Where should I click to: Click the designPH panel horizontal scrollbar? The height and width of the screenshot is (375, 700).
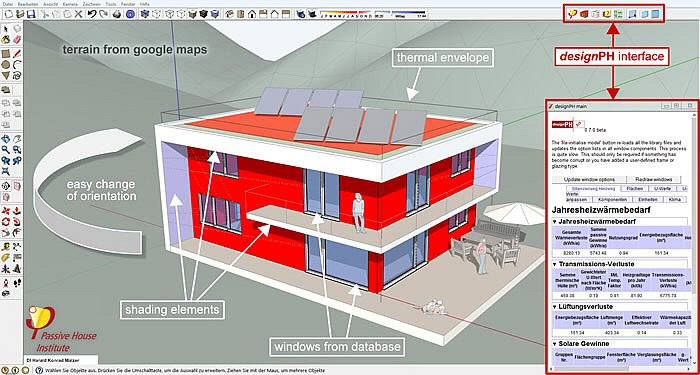point(620,370)
